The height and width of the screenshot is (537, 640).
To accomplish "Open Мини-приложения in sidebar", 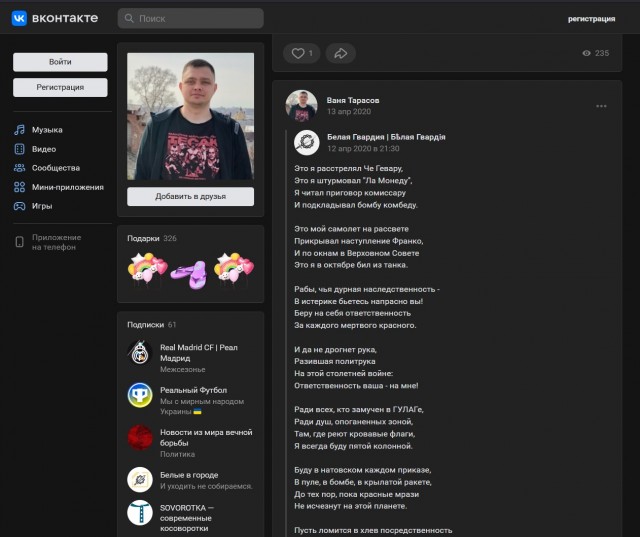I will [66, 187].
